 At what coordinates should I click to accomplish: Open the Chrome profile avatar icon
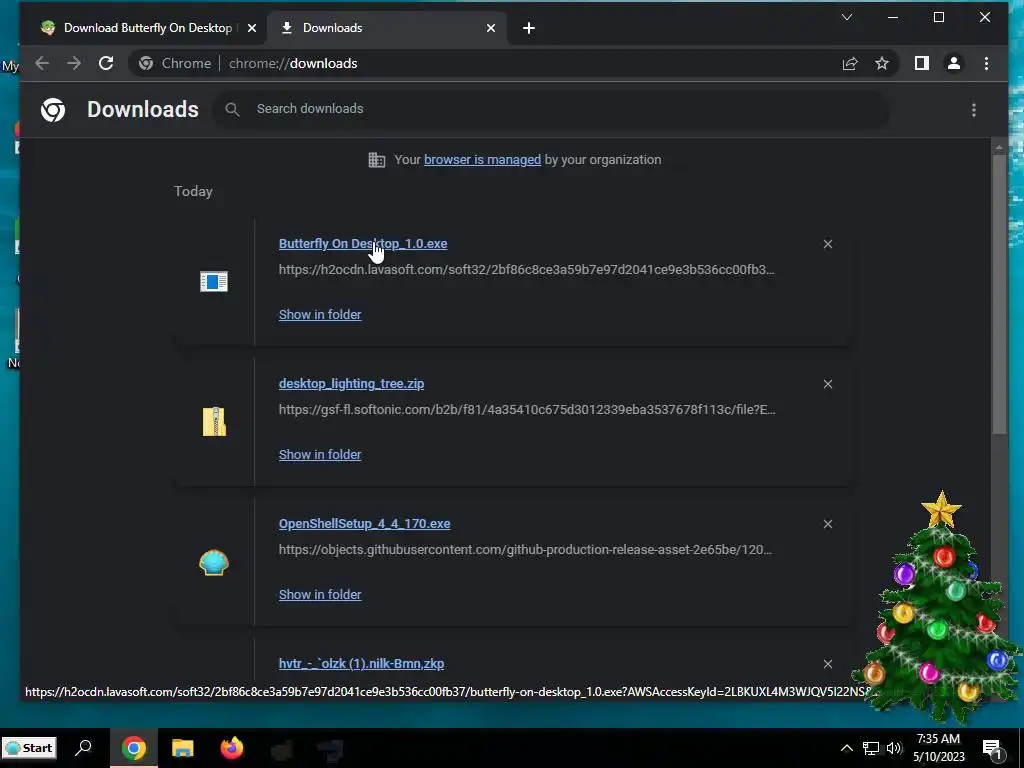coord(953,63)
